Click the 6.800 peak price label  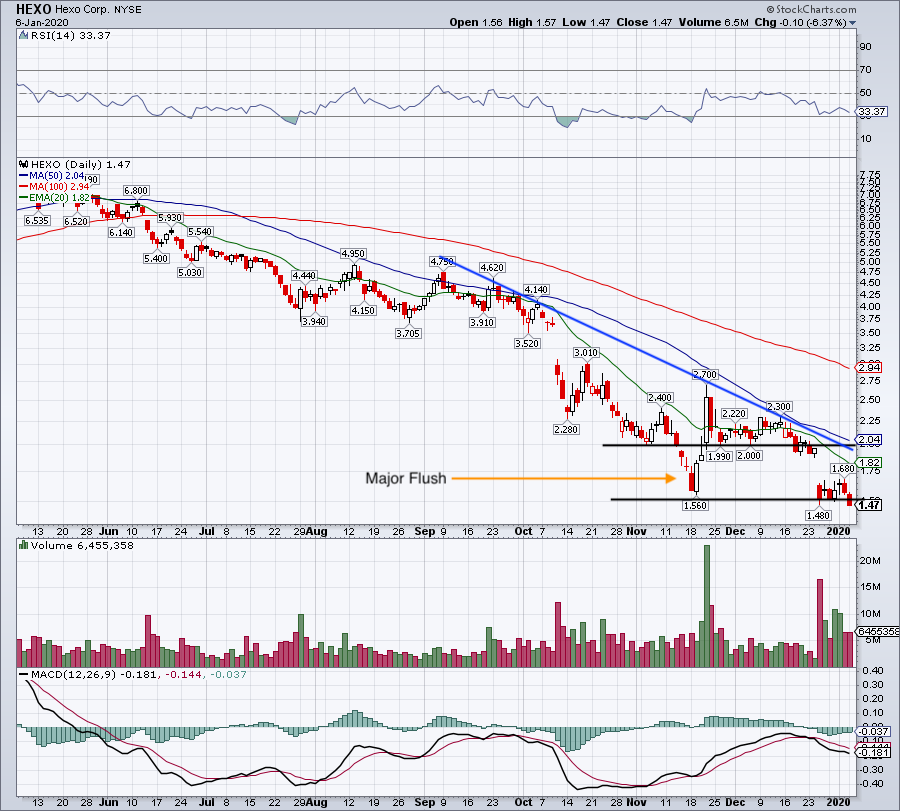tap(136, 191)
